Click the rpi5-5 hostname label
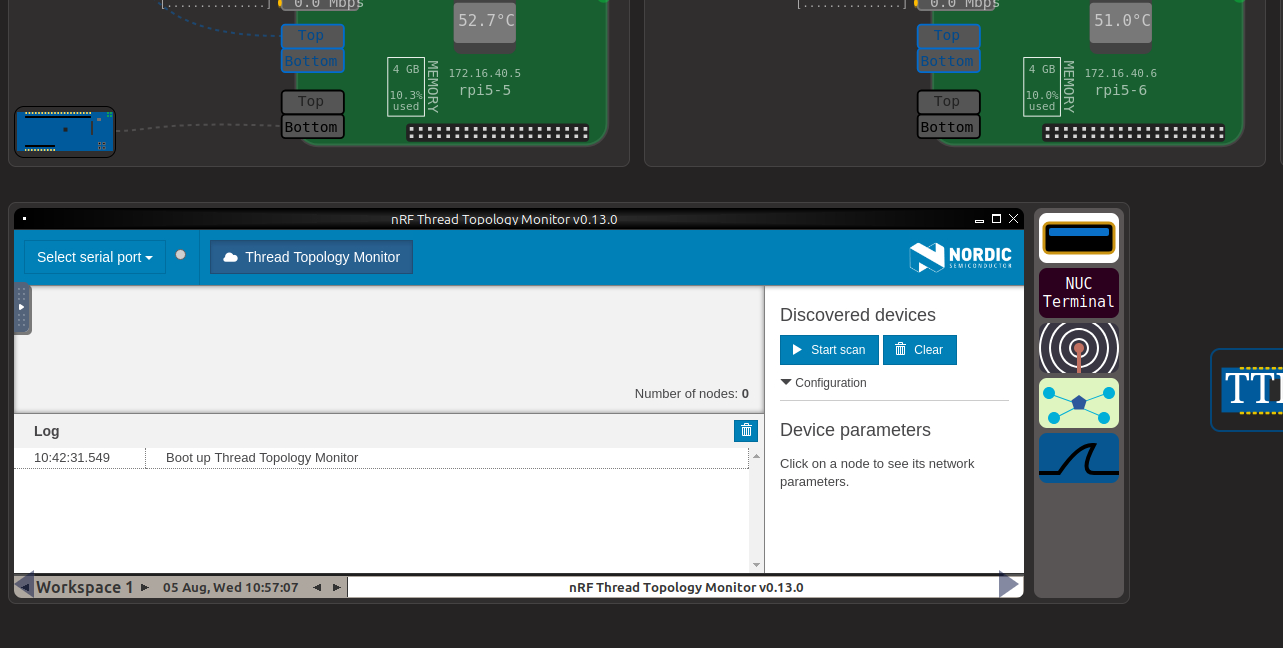The width and height of the screenshot is (1283, 648). click(484, 90)
